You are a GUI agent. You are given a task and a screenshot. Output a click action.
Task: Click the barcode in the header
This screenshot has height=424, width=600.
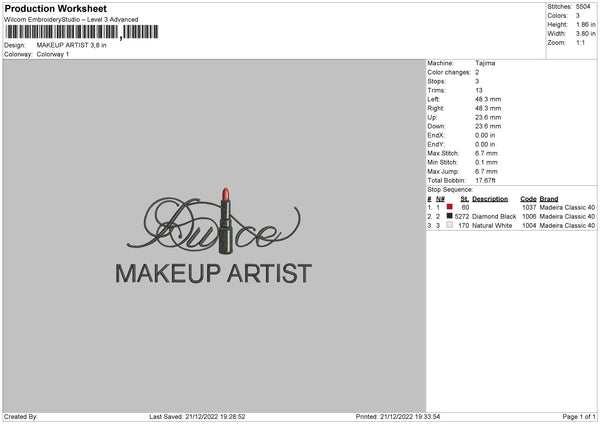pyautogui.click(x=82, y=32)
